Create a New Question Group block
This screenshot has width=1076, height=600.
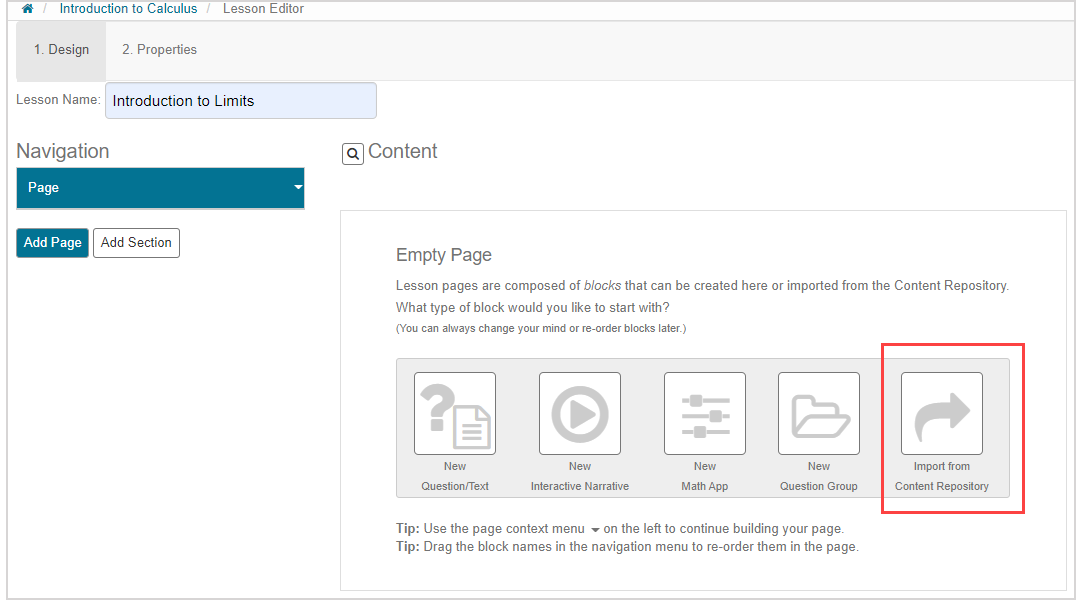coord(819,414)
